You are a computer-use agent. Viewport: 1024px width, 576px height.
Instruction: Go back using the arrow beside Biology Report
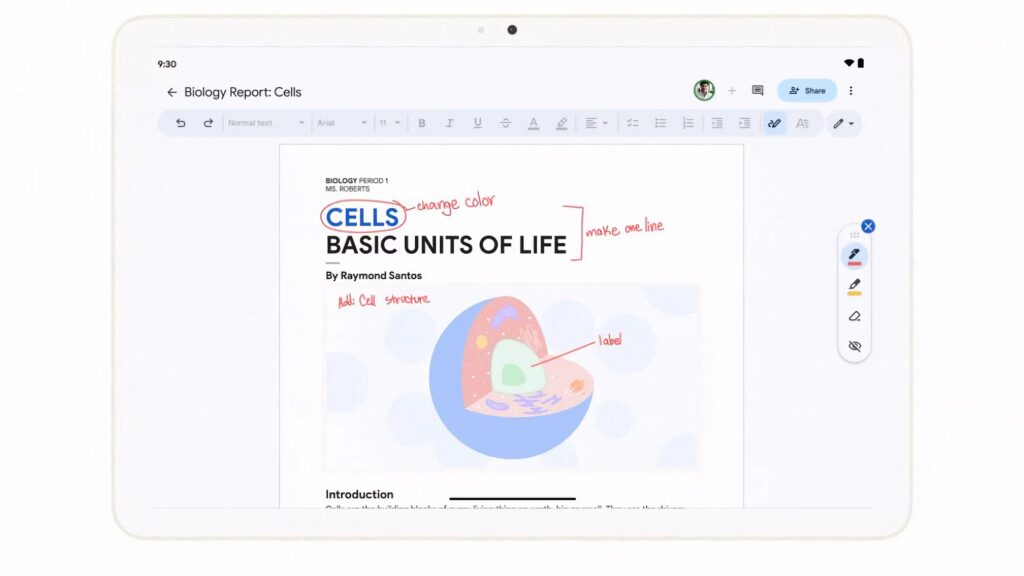coord(172,92)
